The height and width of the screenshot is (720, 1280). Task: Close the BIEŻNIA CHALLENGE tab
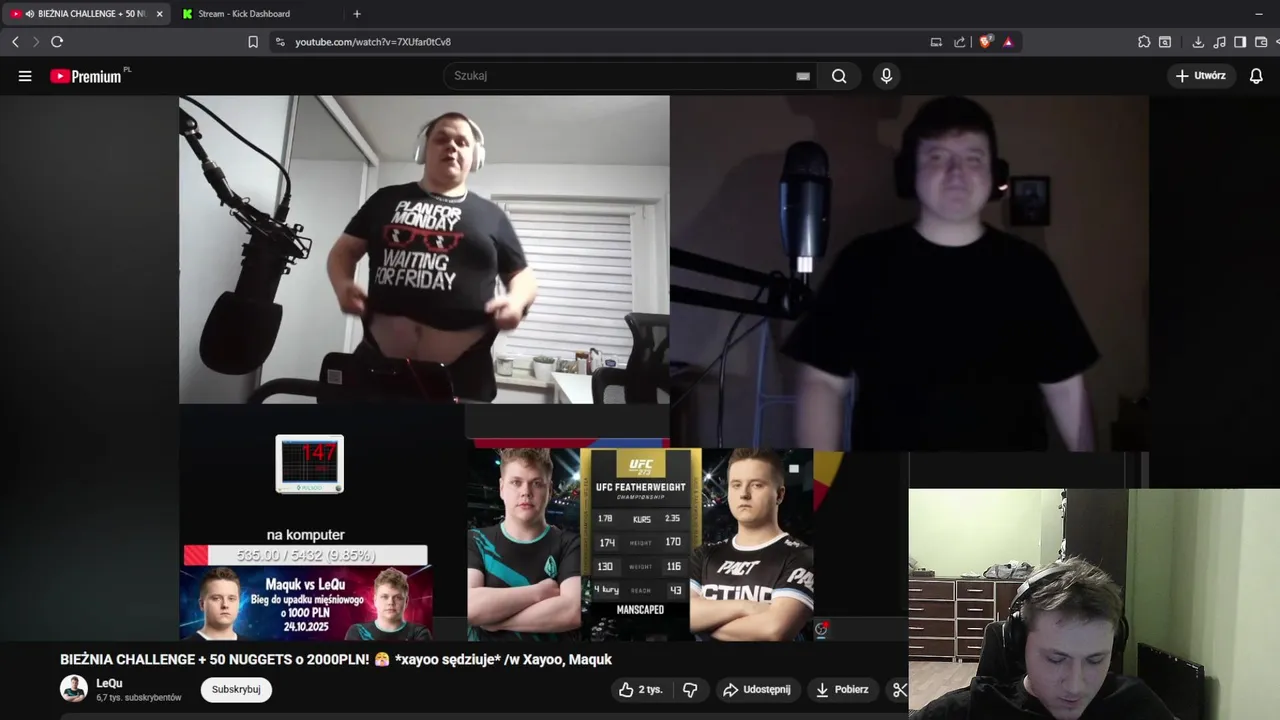click(159, 14)
